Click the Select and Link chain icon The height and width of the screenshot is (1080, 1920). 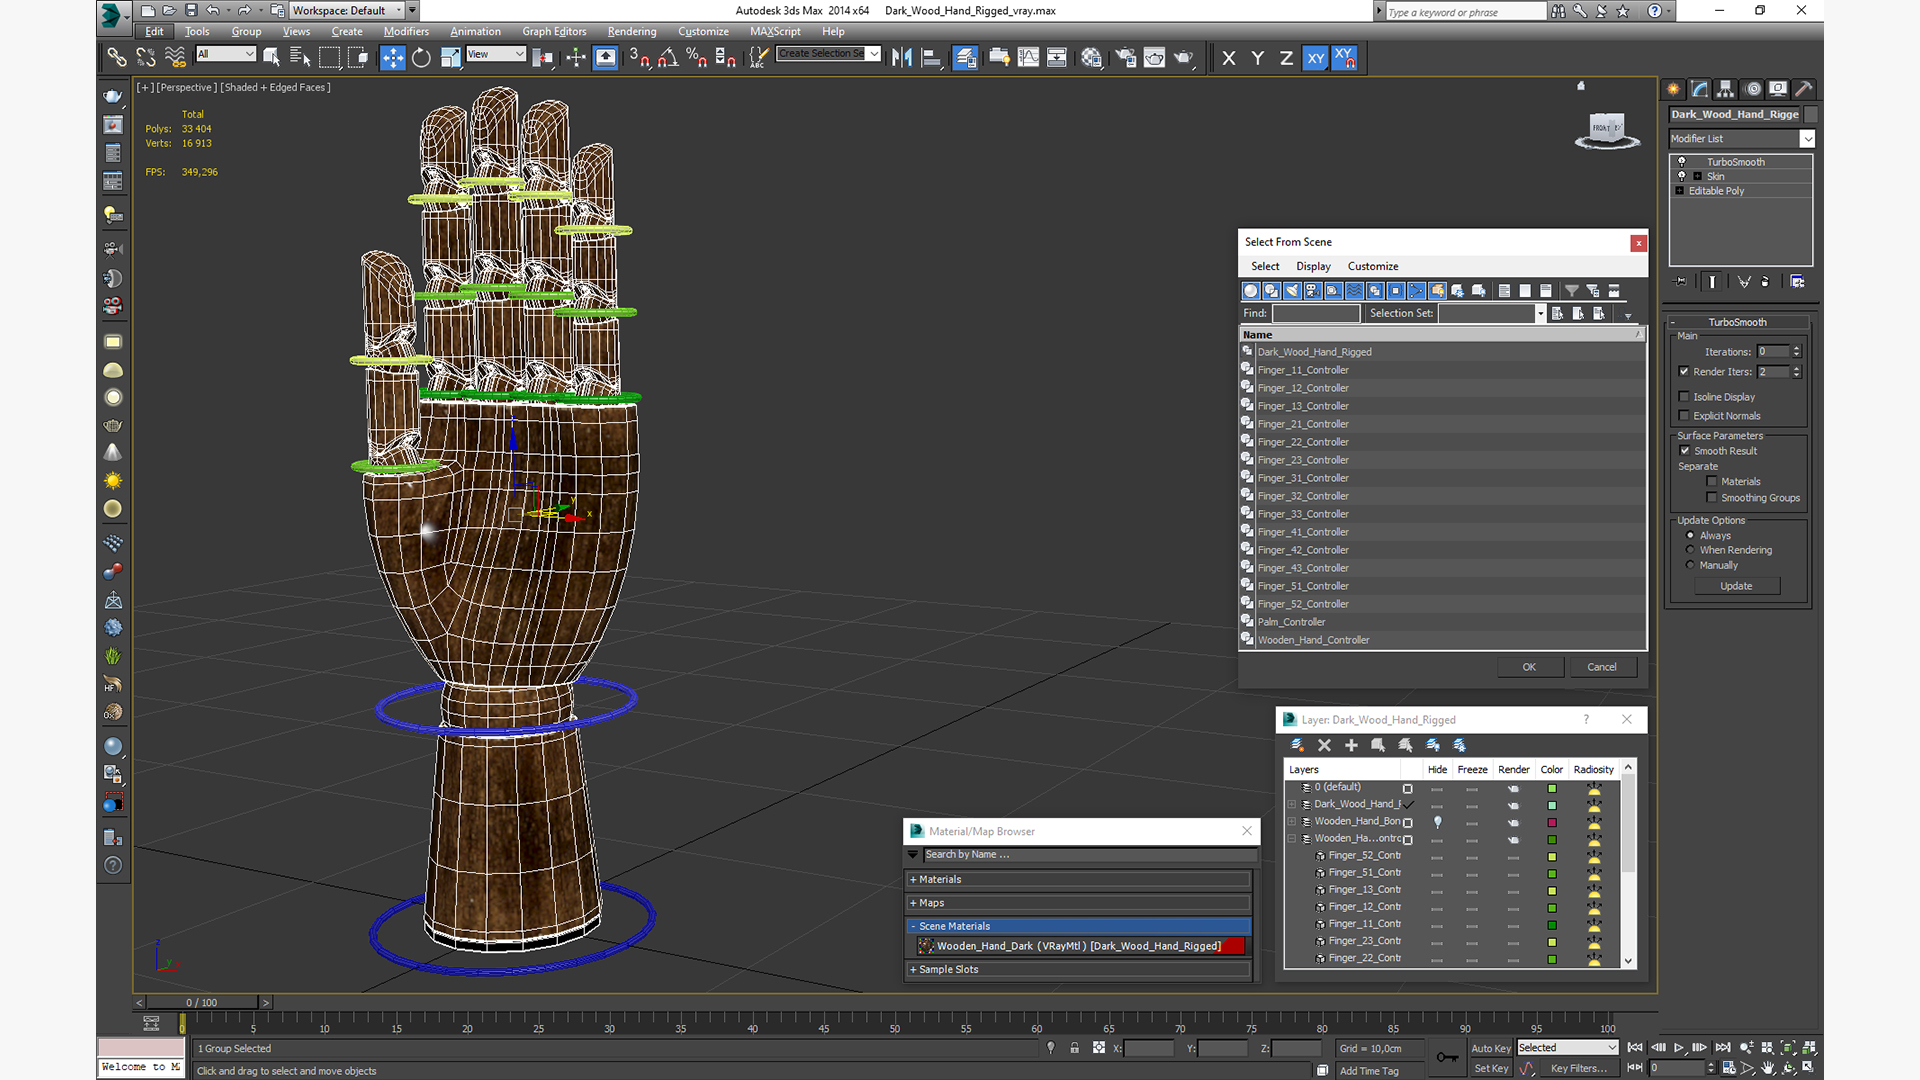click(x=117, y=57)
